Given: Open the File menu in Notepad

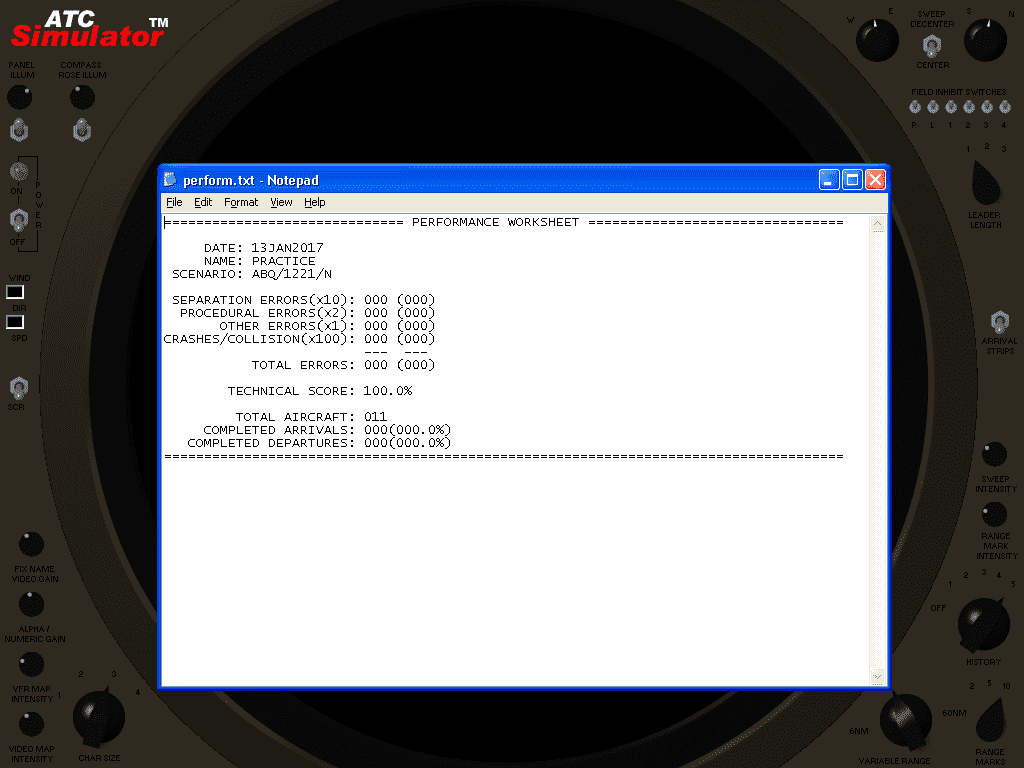Looking at the screenshot, I should click(174, 202).
